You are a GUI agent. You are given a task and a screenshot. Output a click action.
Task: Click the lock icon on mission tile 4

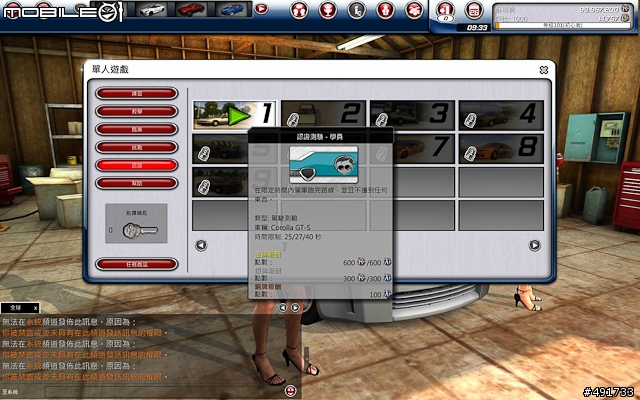coord(470,120)
